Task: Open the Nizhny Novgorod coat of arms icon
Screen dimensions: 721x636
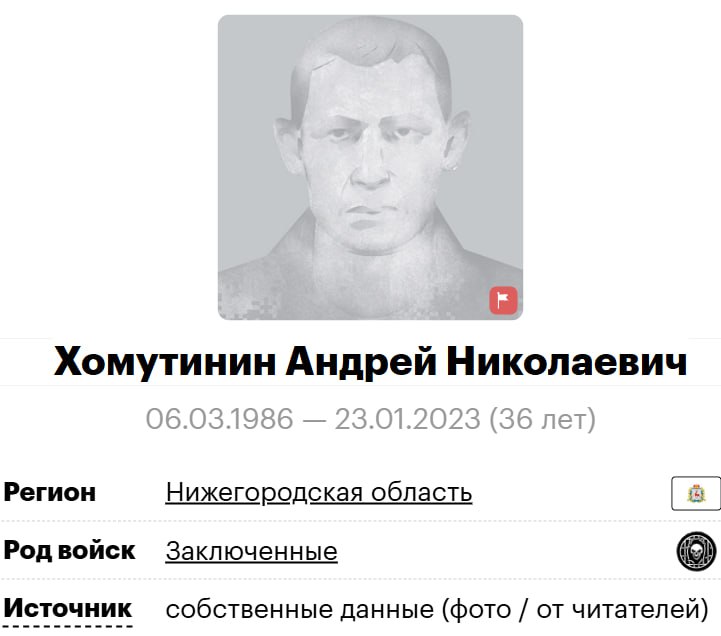Action: click(696, 493)
